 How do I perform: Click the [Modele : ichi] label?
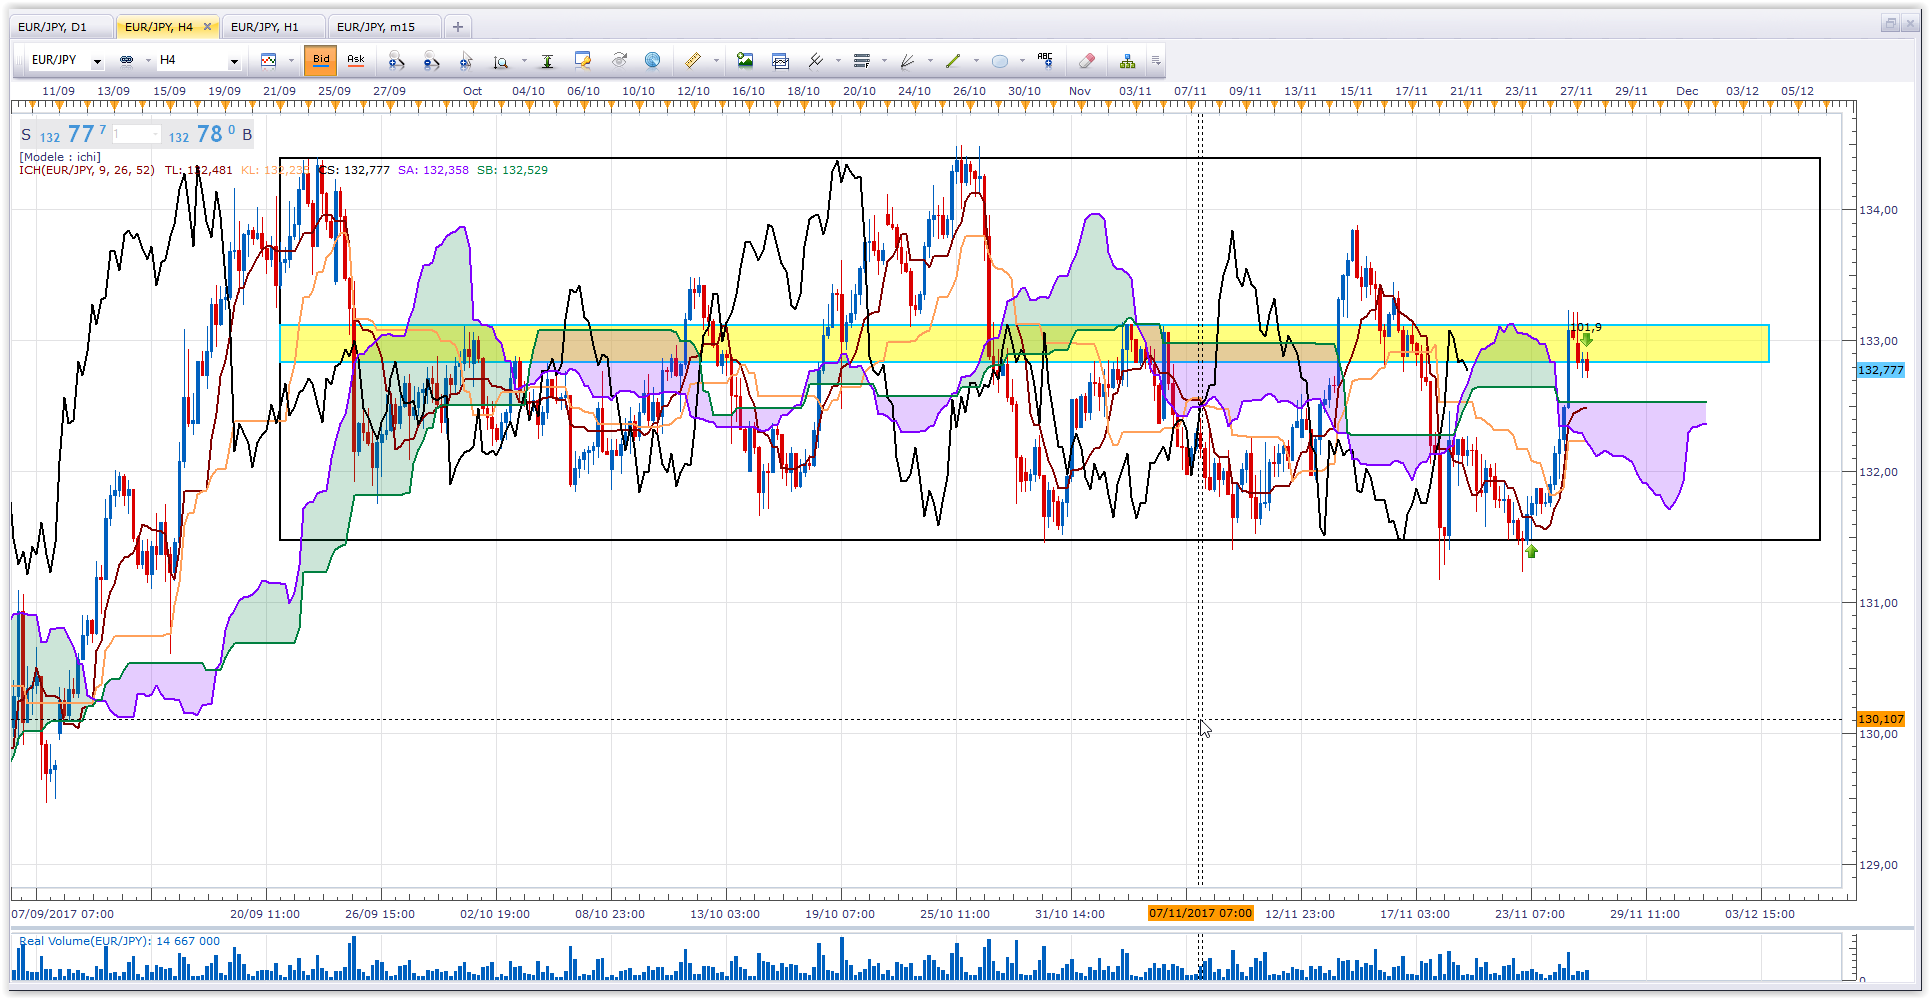point(60,157)
